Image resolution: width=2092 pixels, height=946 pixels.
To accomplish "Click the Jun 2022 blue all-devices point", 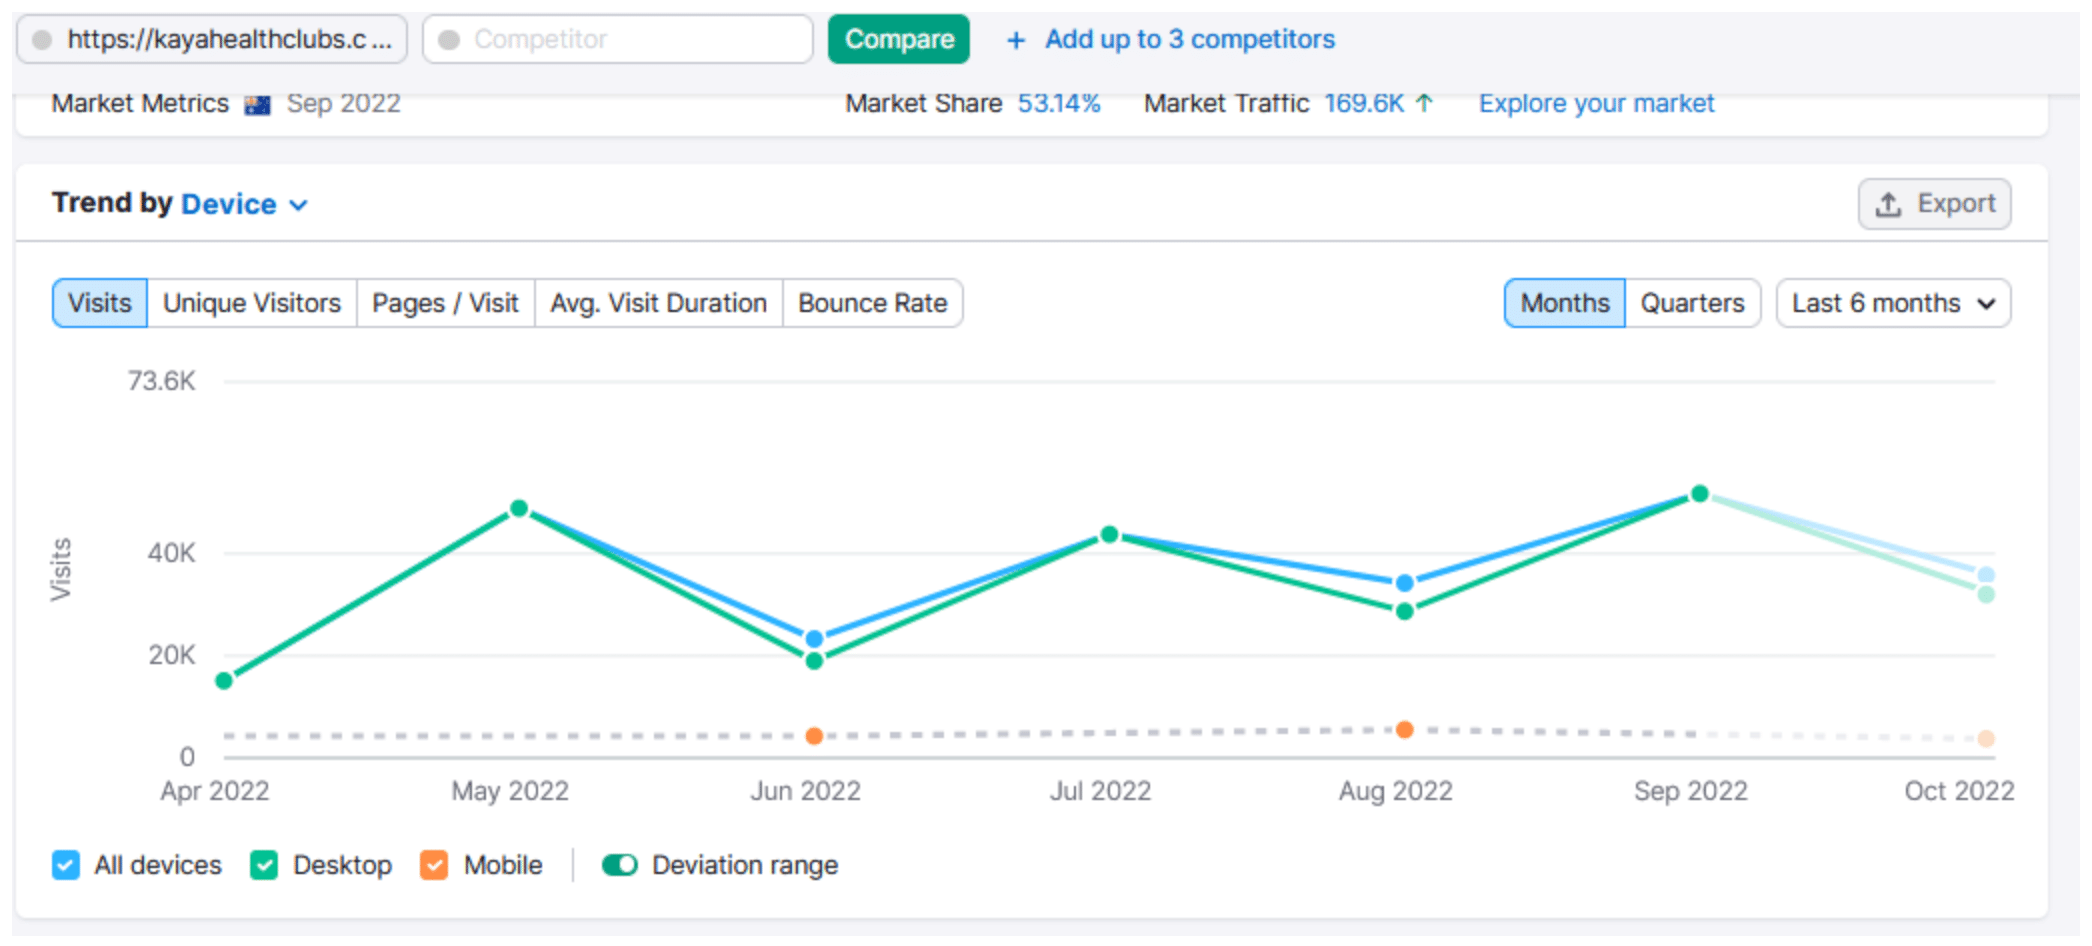I will tap(815, 639).
